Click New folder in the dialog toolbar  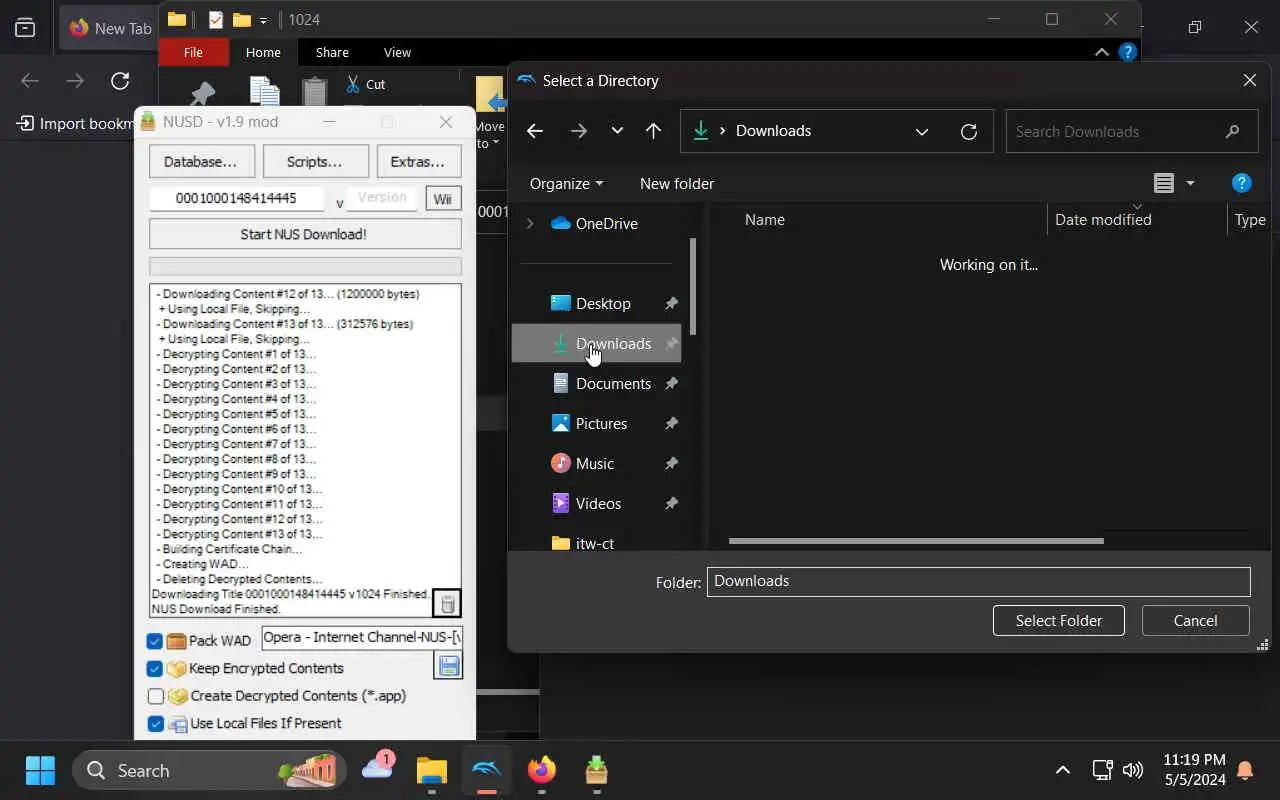(x=677, y=183)
